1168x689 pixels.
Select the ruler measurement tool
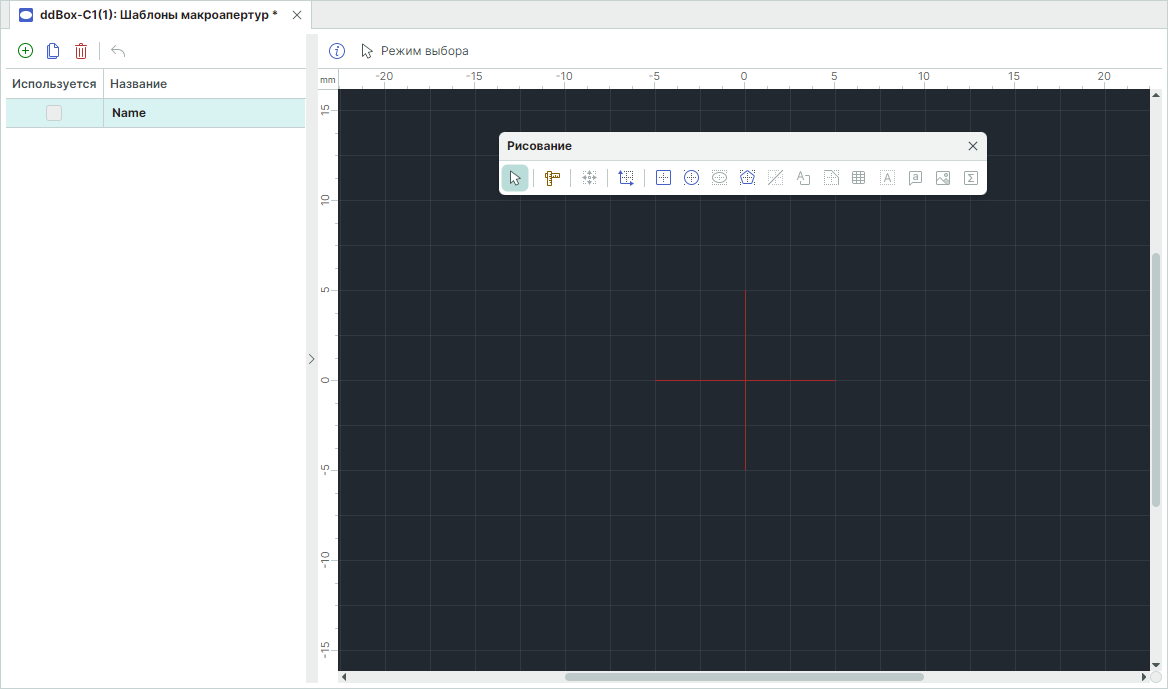pyautogui.click(x=552, y=178)
